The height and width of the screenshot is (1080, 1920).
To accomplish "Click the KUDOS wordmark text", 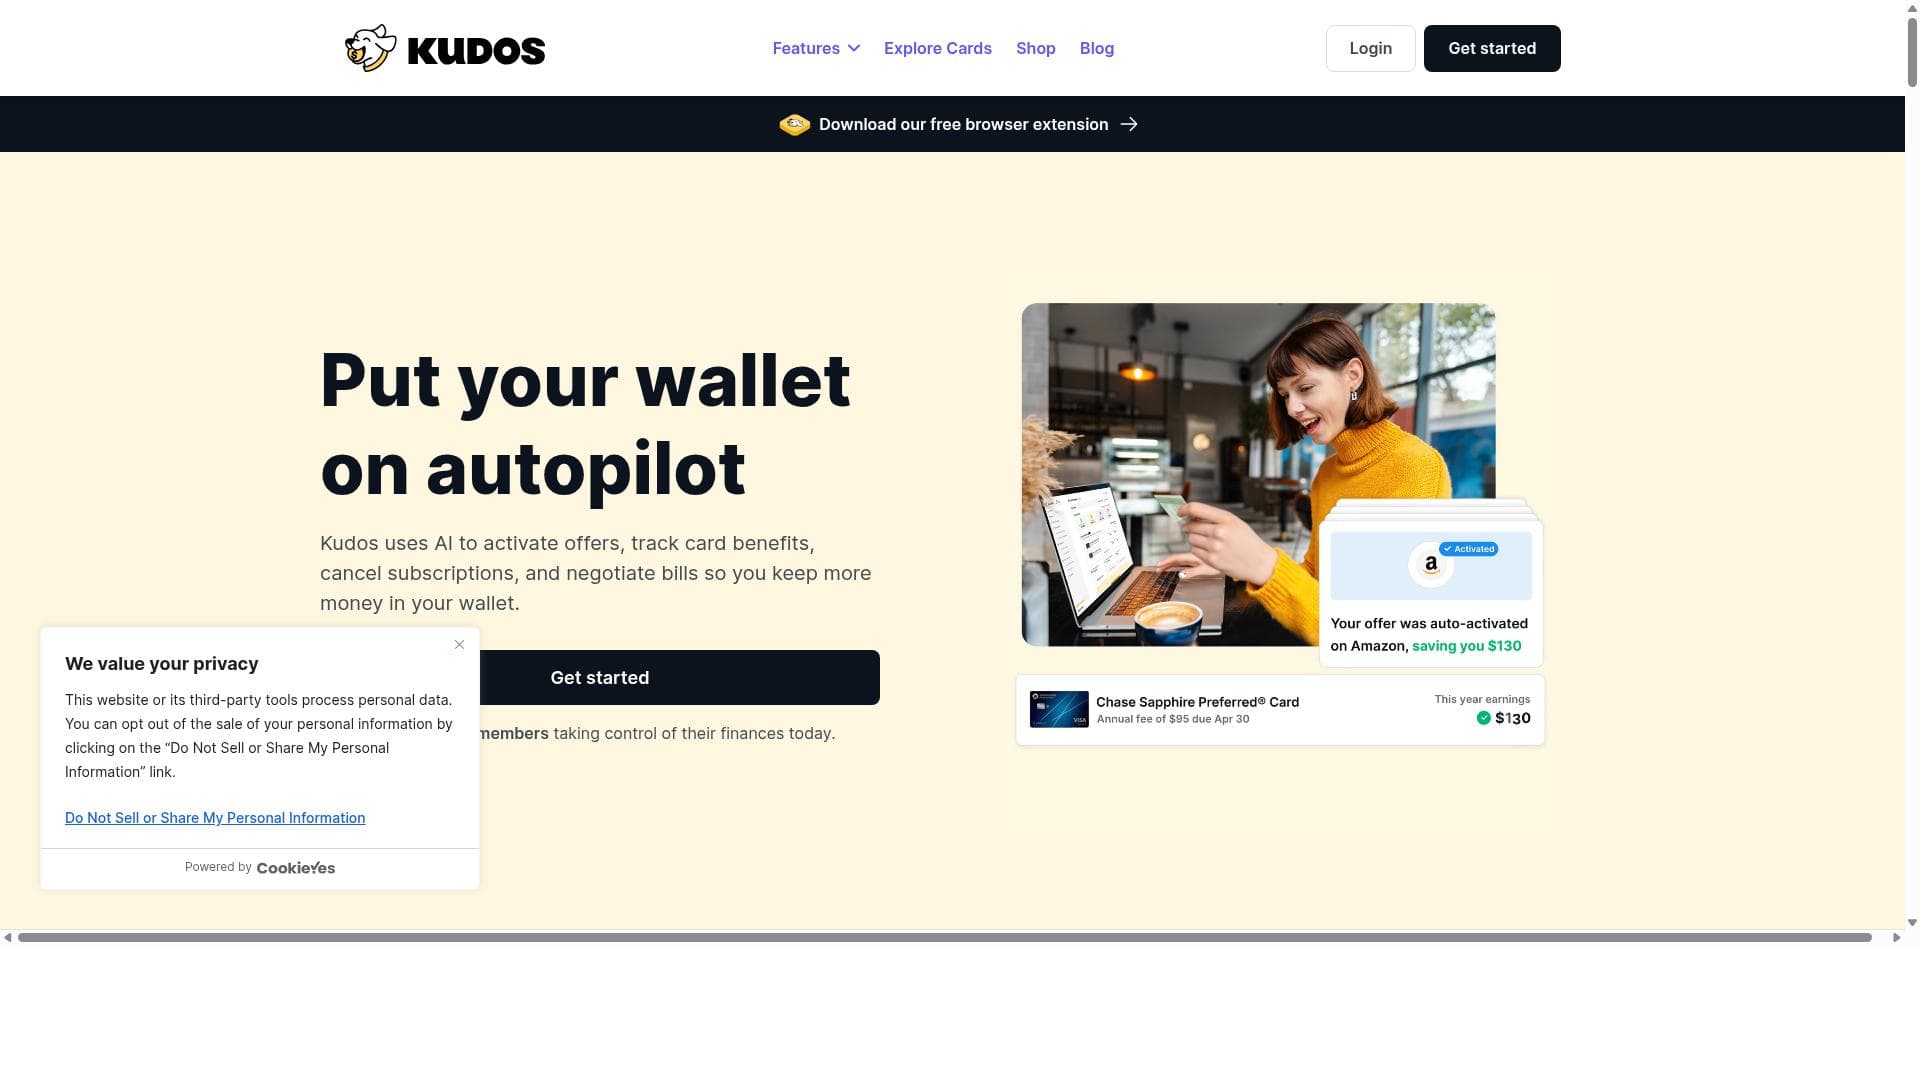I will [x=476, y=50].
